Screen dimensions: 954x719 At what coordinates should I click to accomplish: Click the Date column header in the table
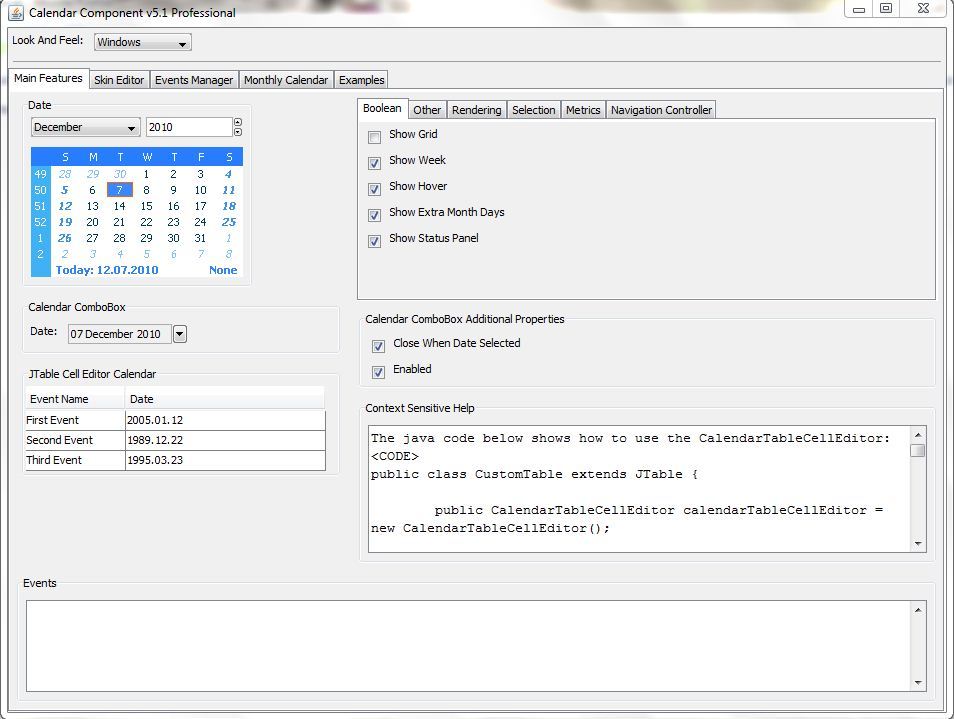225,399
